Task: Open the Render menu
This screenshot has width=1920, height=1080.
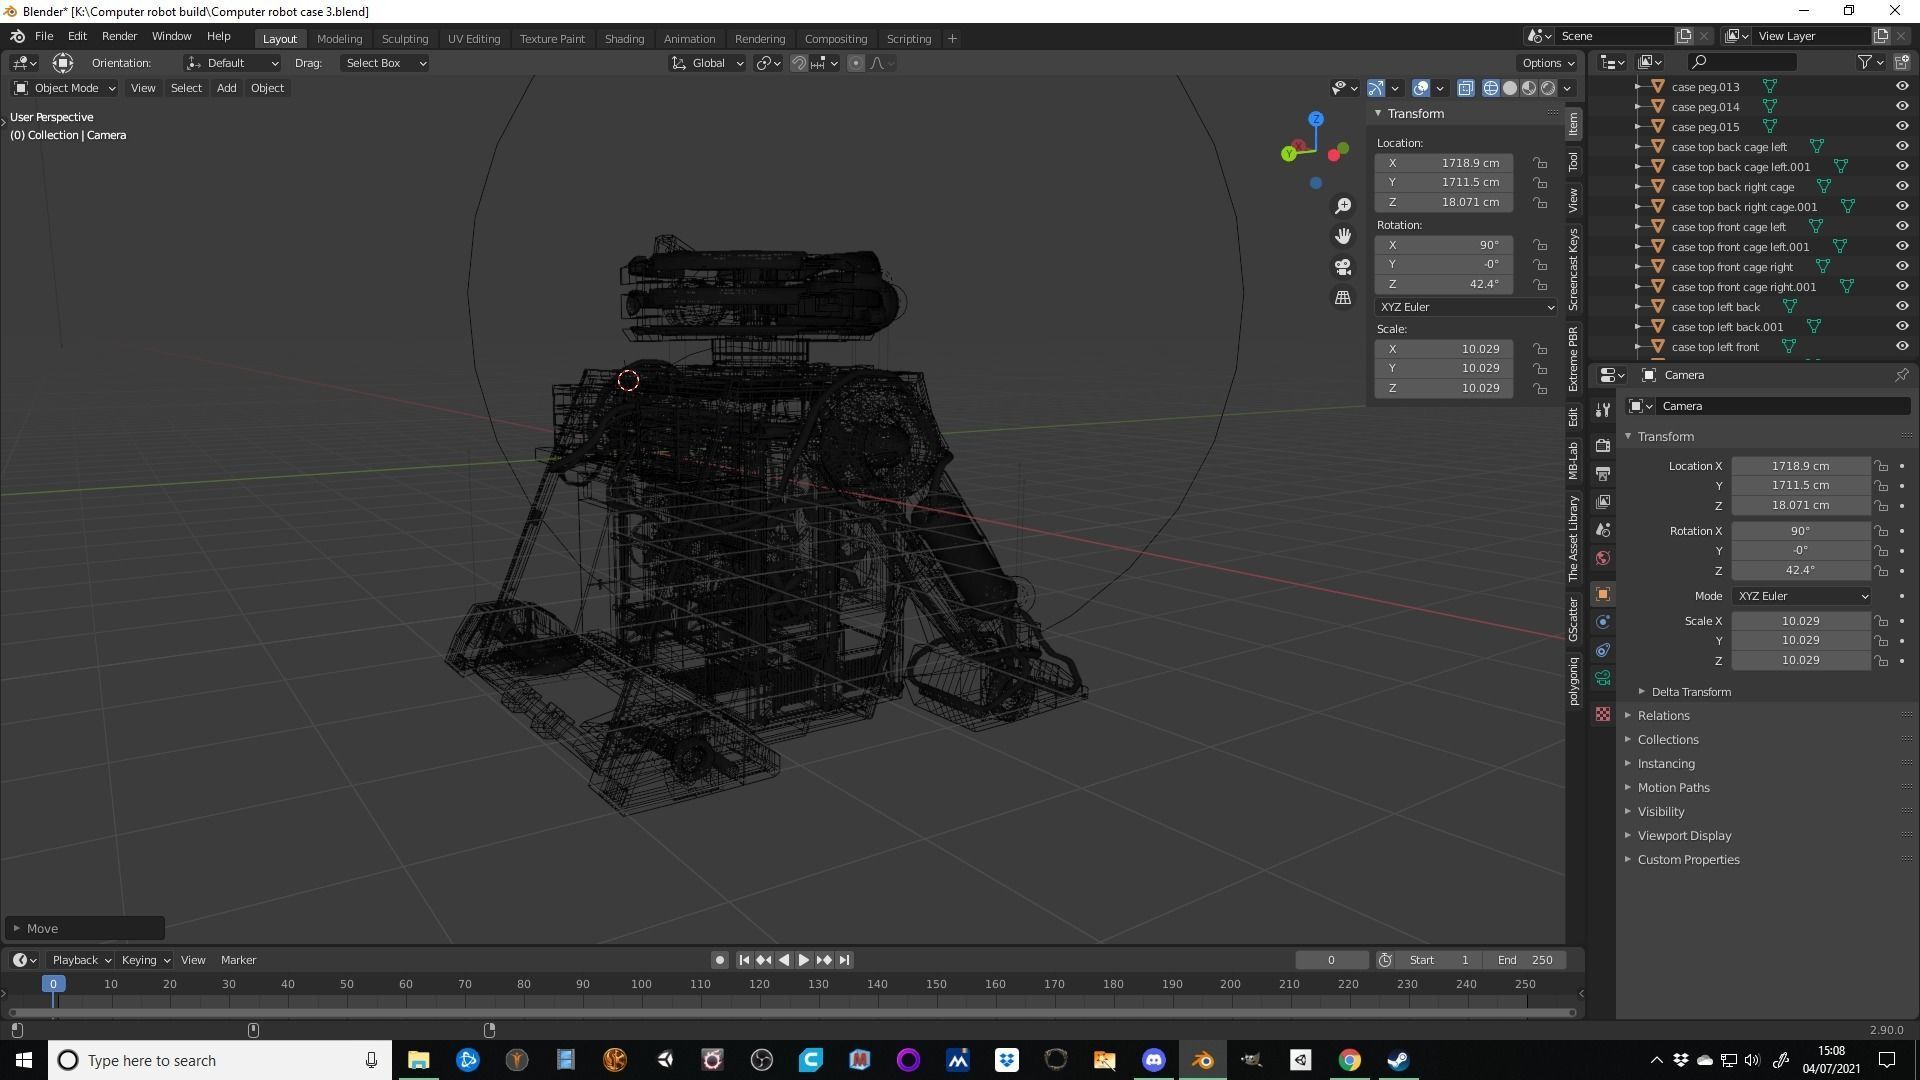Action: point(119,36)
